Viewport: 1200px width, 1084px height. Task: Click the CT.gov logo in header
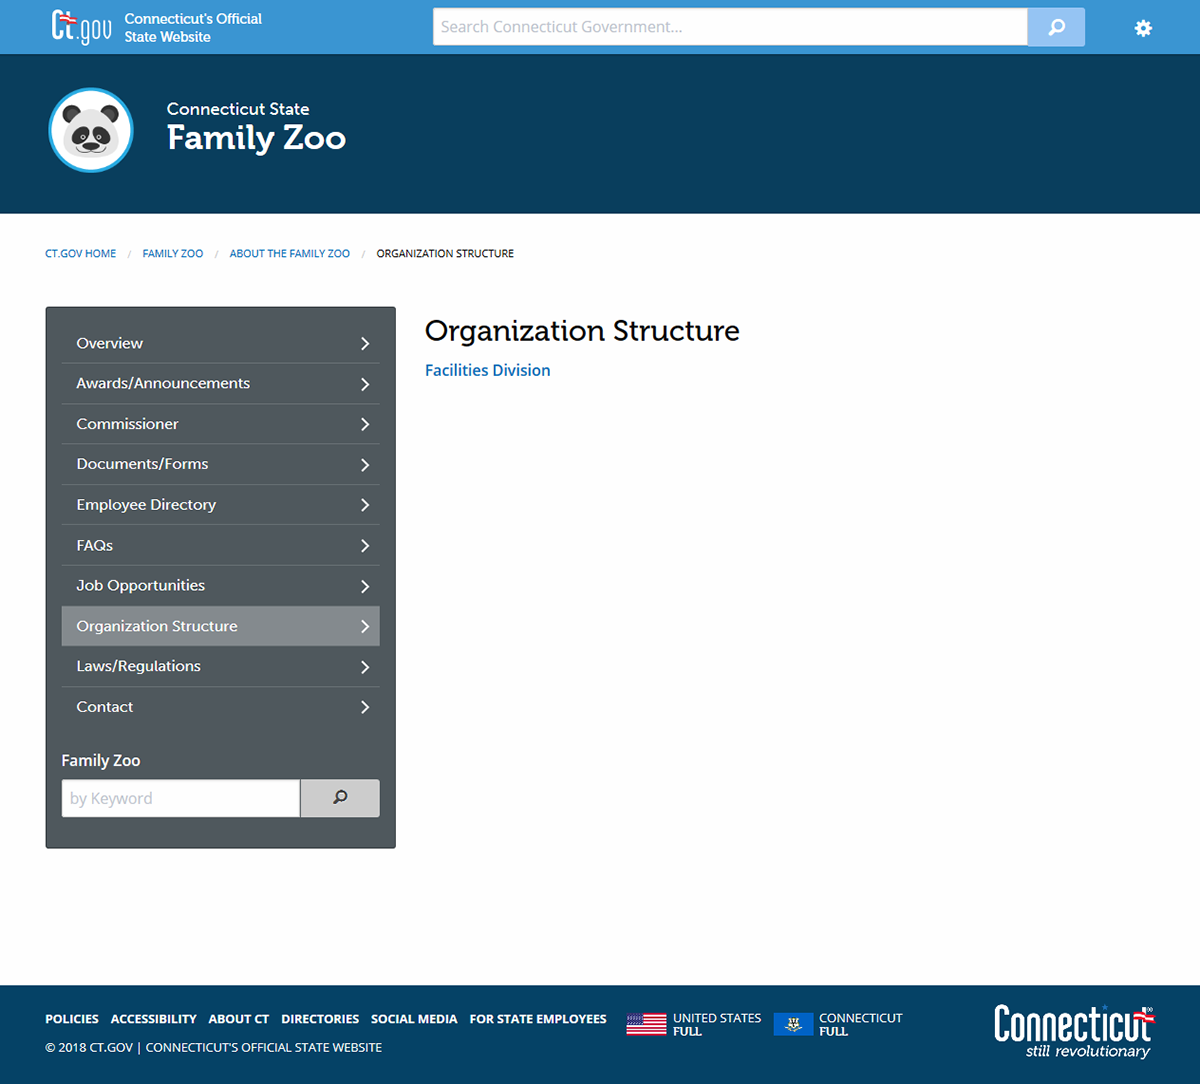[81, 27]
